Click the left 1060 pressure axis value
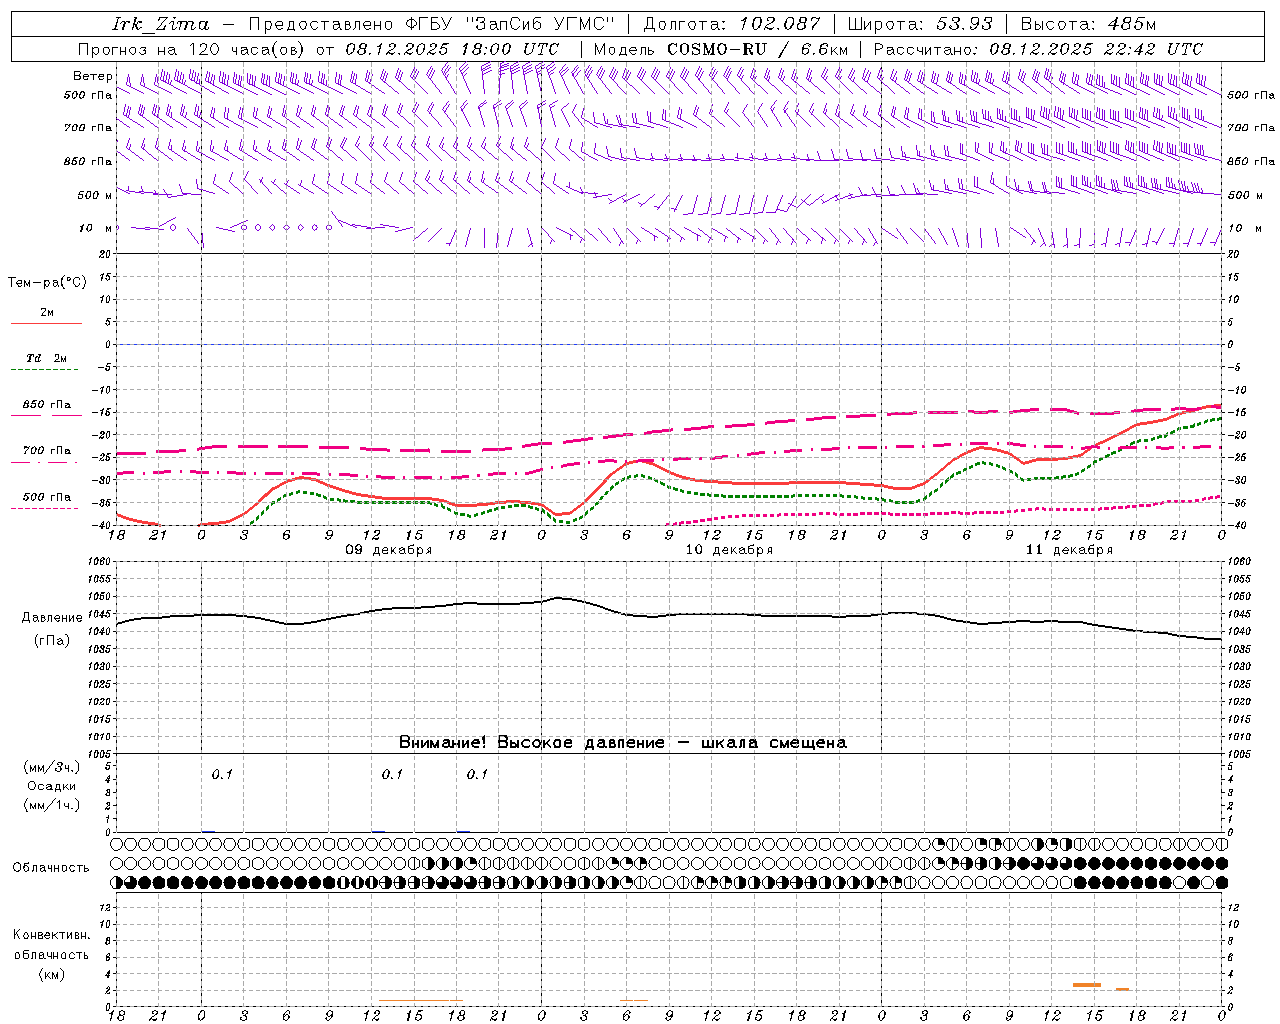This screenshot has width=1280, height=1024. pos(98,562)
